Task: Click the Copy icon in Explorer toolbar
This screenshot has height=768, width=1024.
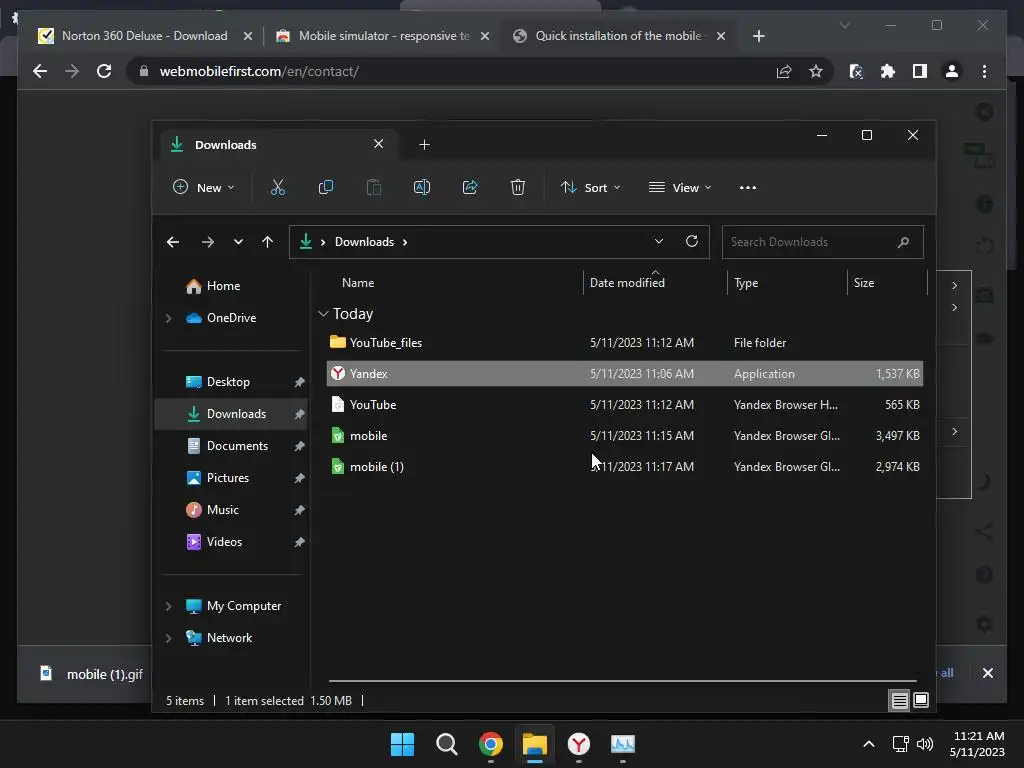Action: [x=325, y=187]
